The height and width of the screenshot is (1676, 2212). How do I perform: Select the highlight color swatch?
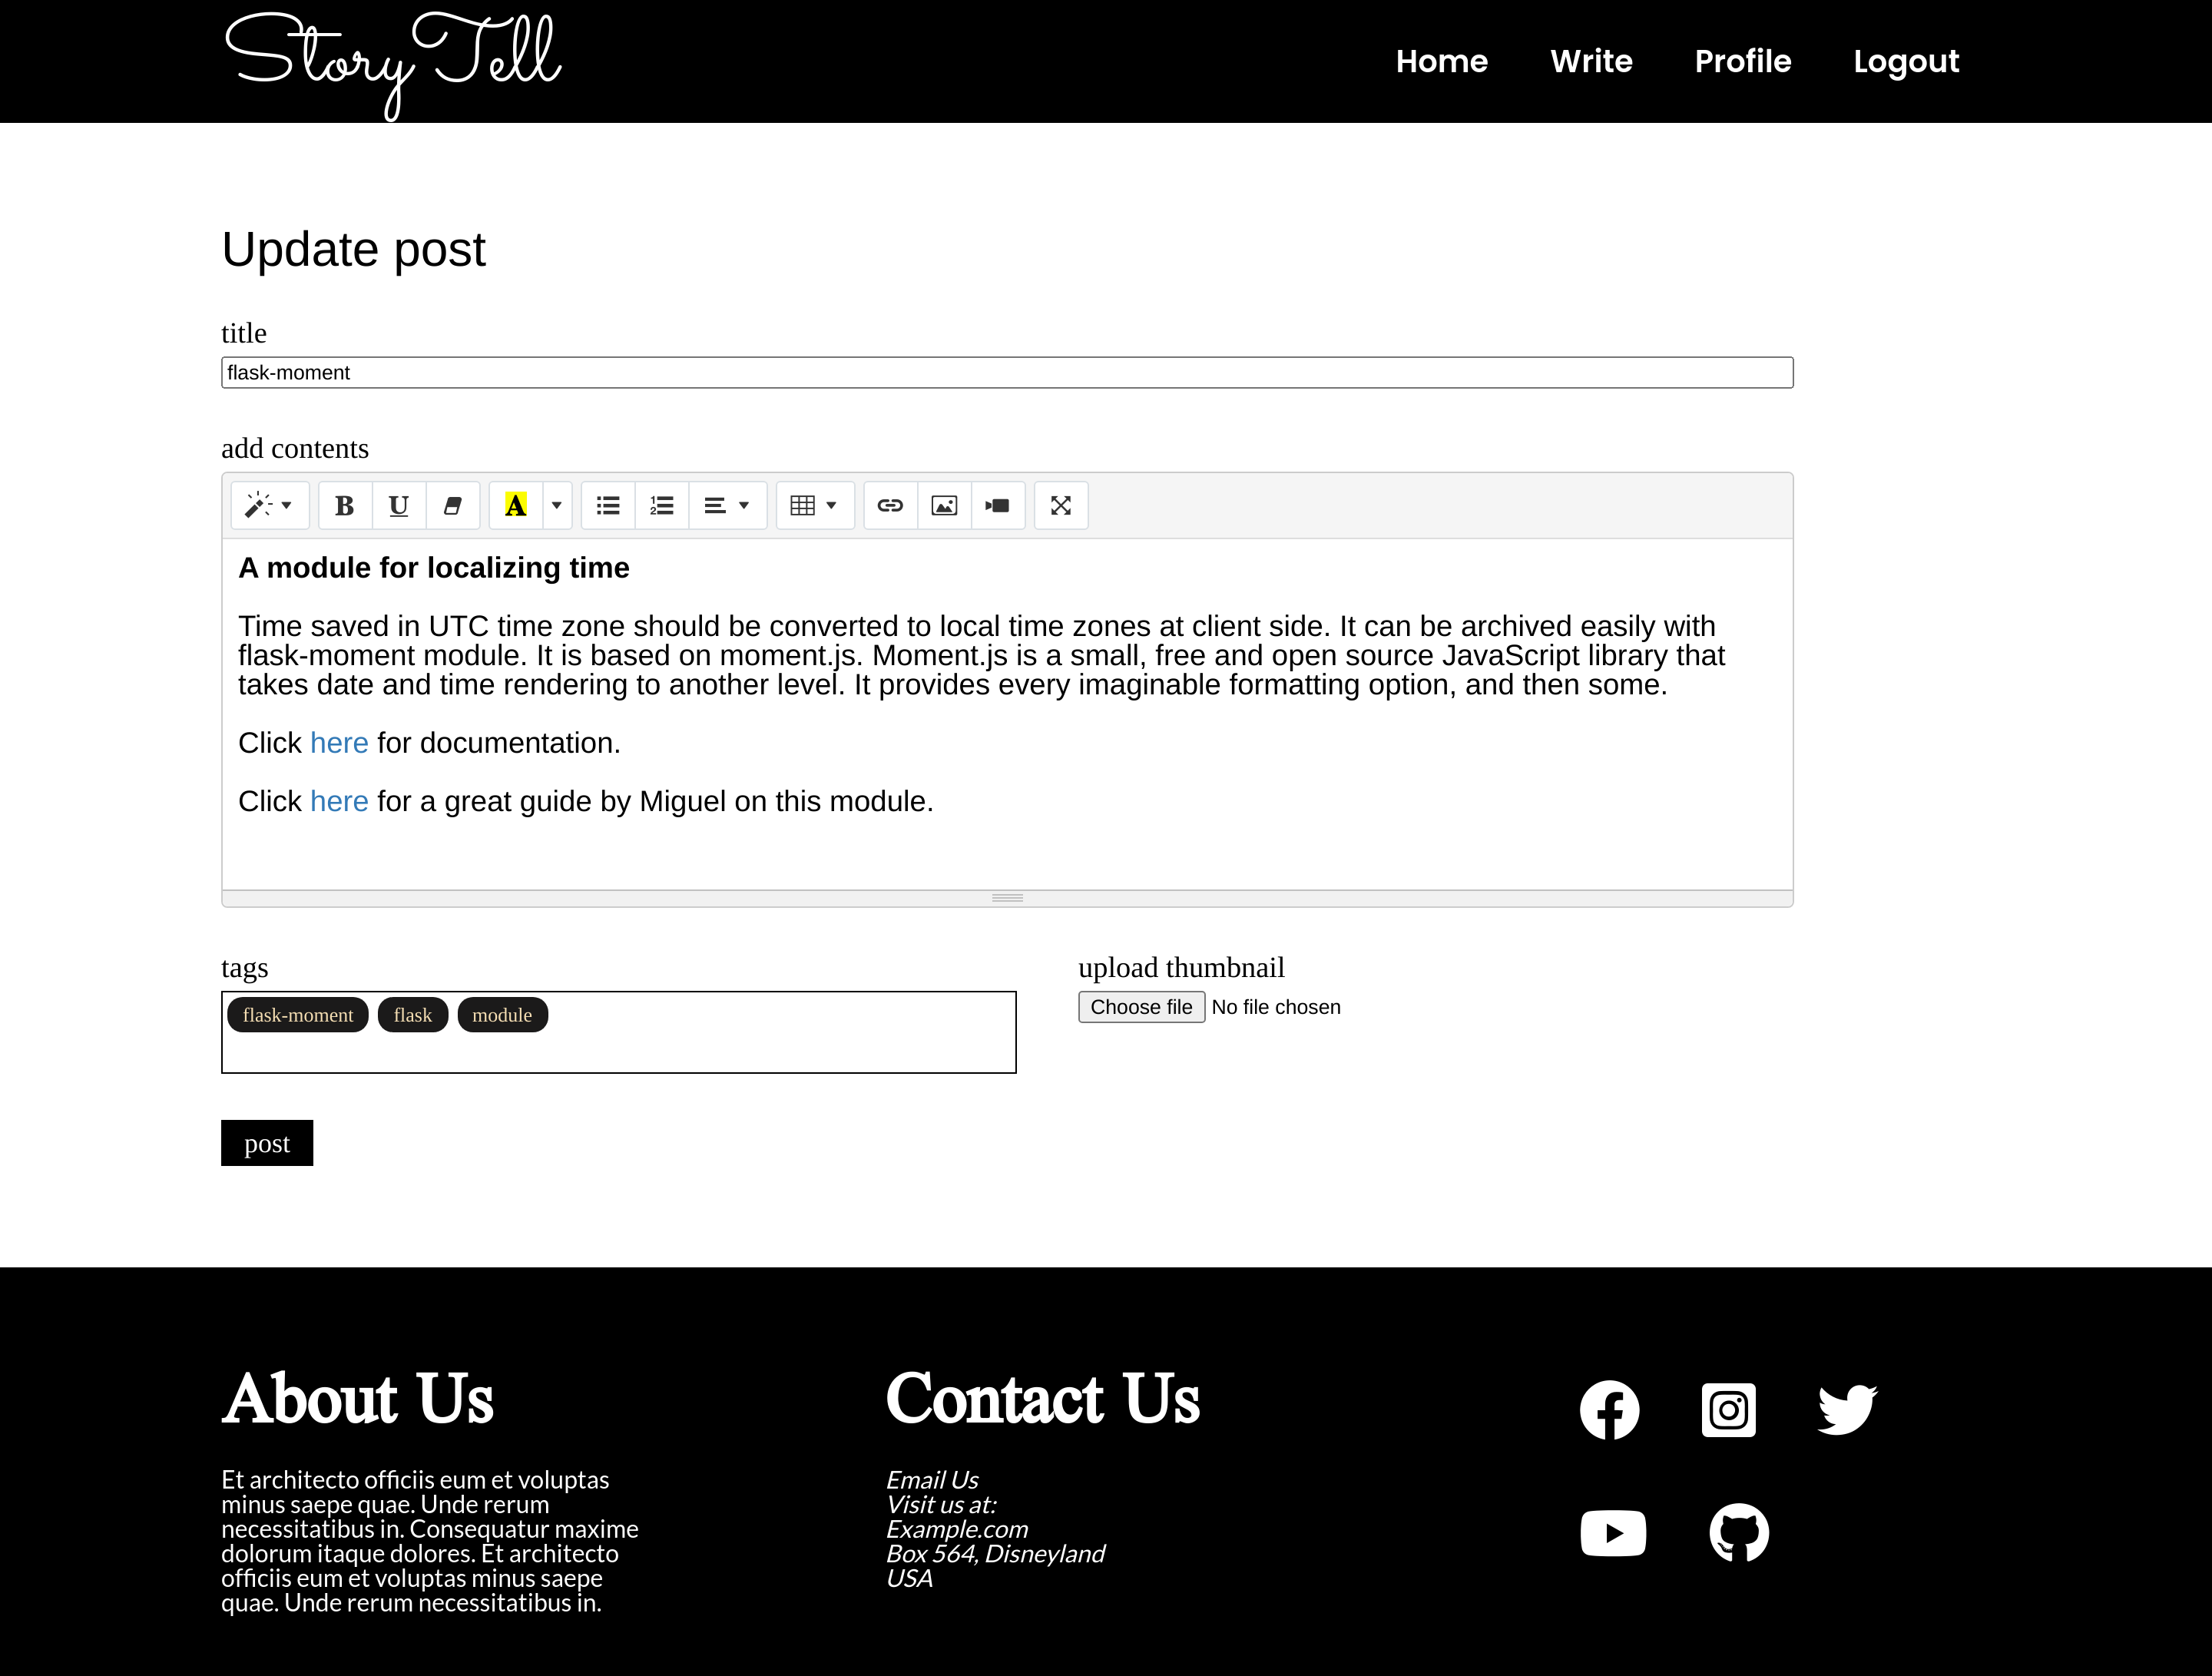[x=515, y=505]
